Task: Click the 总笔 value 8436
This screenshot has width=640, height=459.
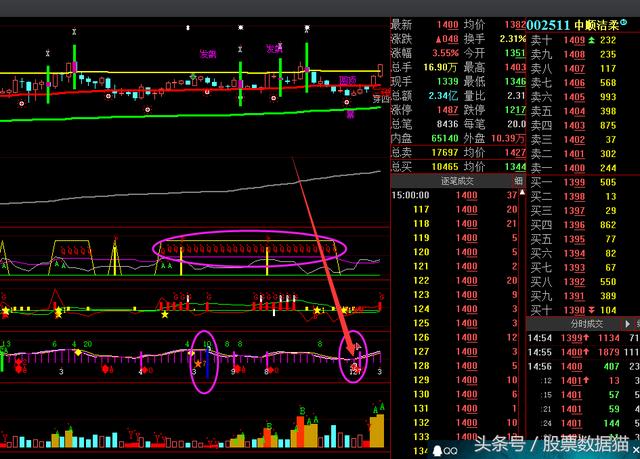Action: [447, 124]
